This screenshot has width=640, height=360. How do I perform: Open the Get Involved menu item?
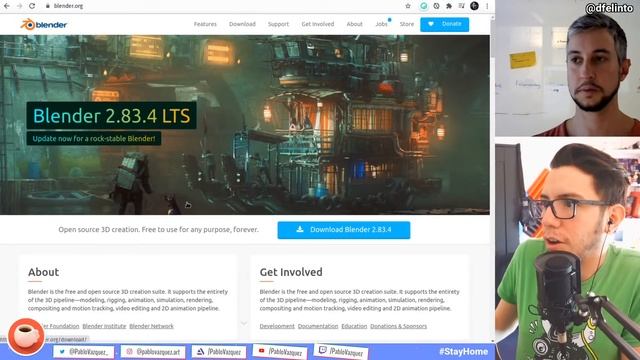click(x=318, y=24)
